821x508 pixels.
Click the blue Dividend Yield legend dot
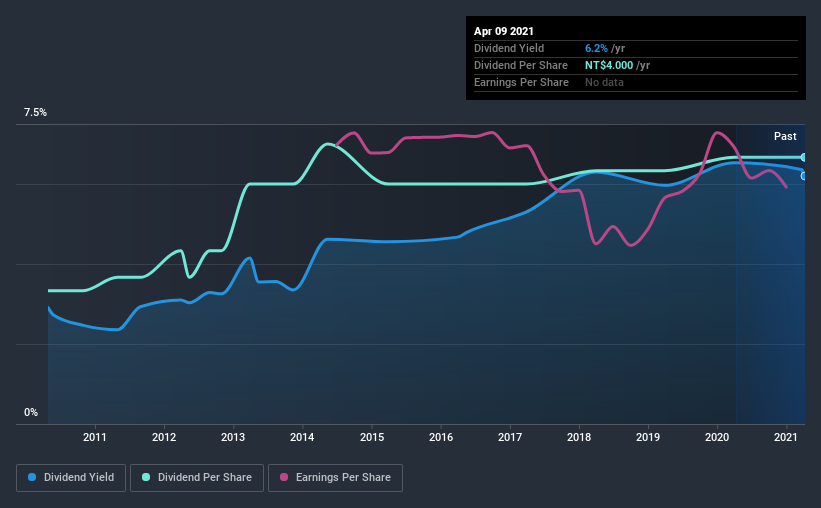pyautogui.click(x=31, y=478)
